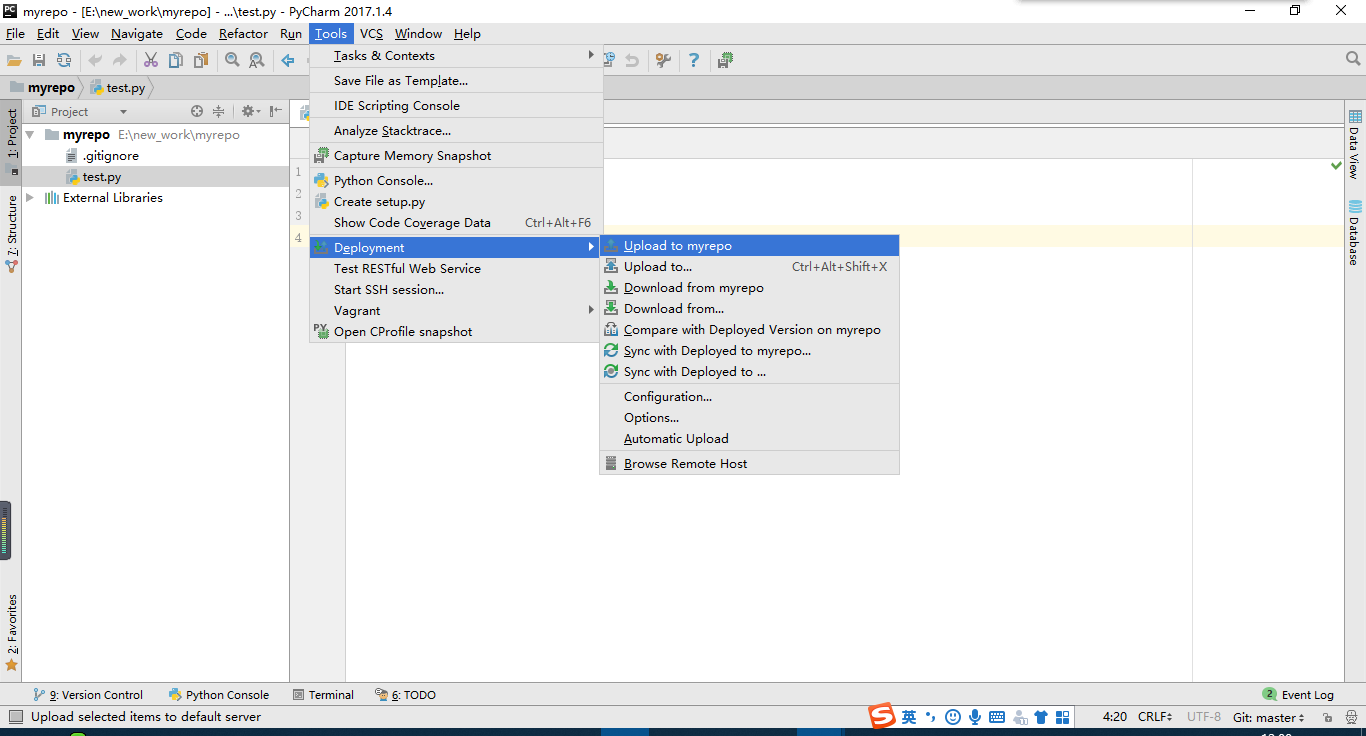
Task: Hide the Project panel with hide icon
Action: (x=276, y=112)
